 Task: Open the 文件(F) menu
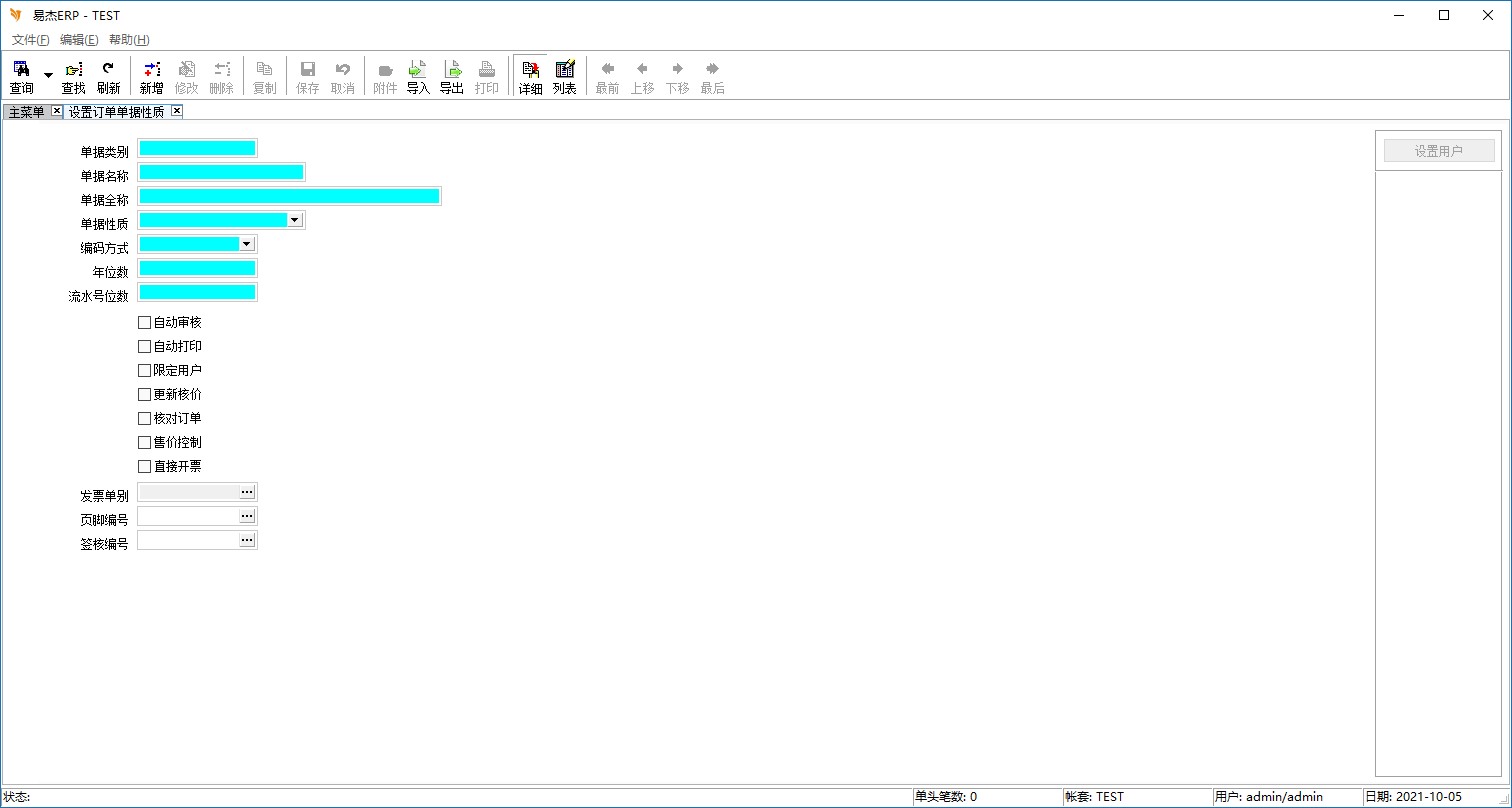pyautogui.click(x=30, y=40)
